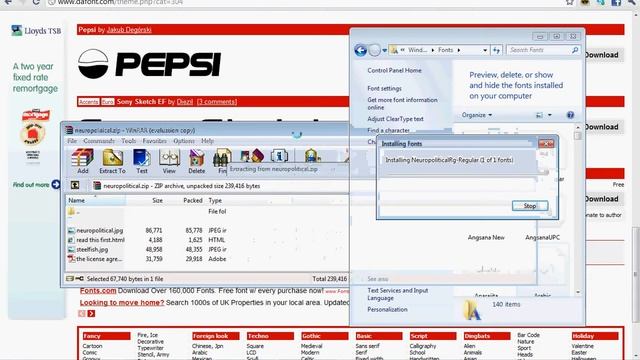Screen dimensions: 640x360
Task: Click Get more font information online link
Action: (x=402, y=103)
